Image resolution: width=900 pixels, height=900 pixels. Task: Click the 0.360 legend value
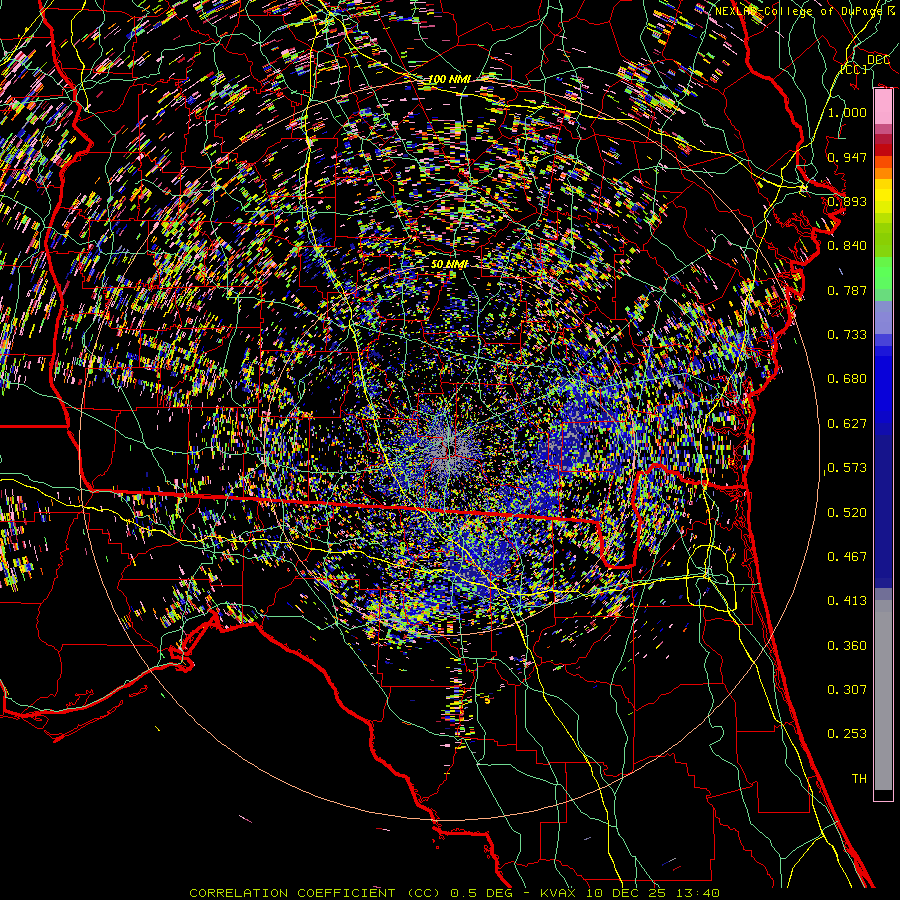[x=847, y=646]
